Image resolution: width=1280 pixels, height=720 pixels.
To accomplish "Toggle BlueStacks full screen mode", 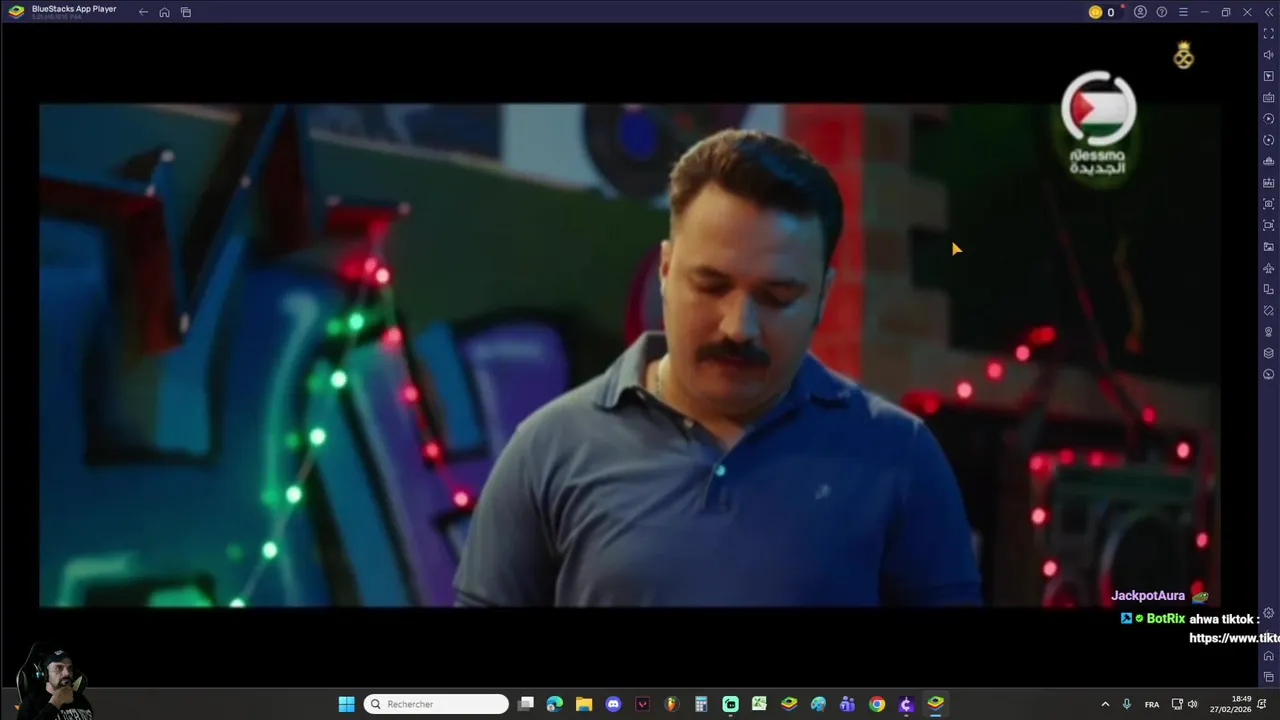I will (x=1269, y=34).
